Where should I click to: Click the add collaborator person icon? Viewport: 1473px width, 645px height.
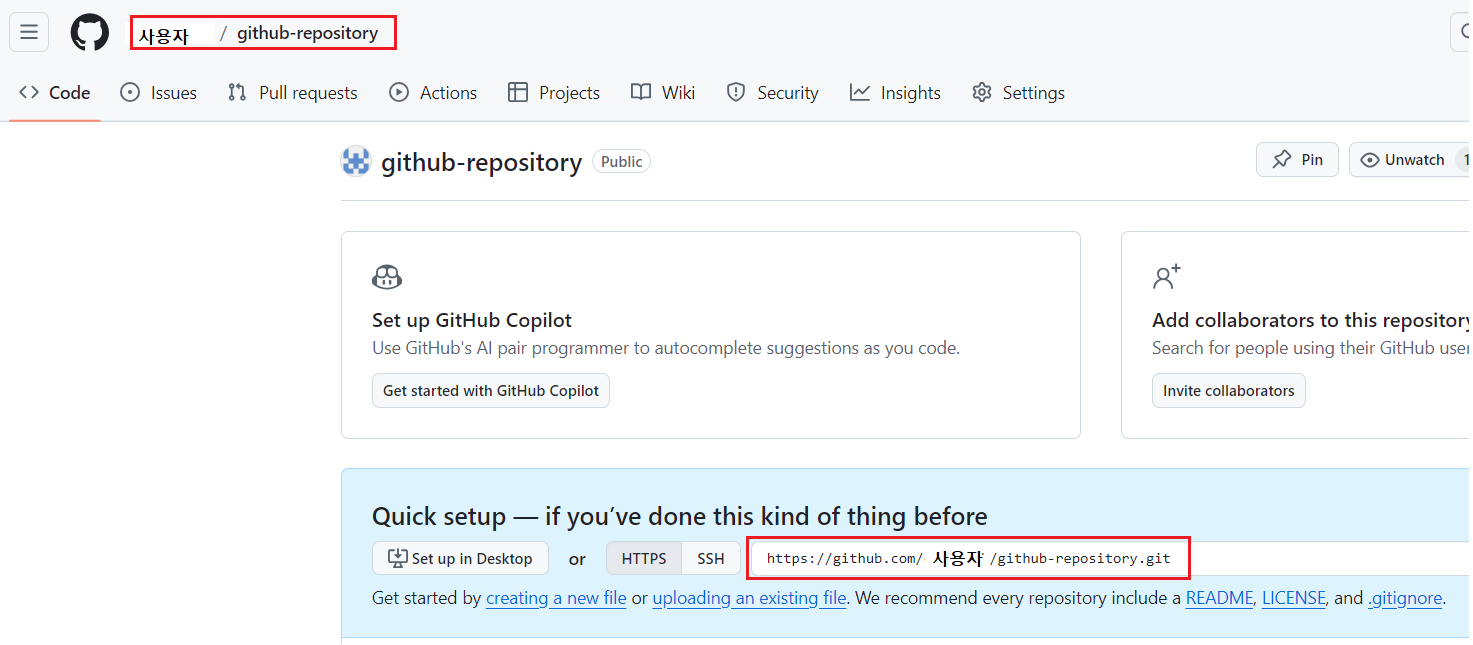pos(1167,277)
